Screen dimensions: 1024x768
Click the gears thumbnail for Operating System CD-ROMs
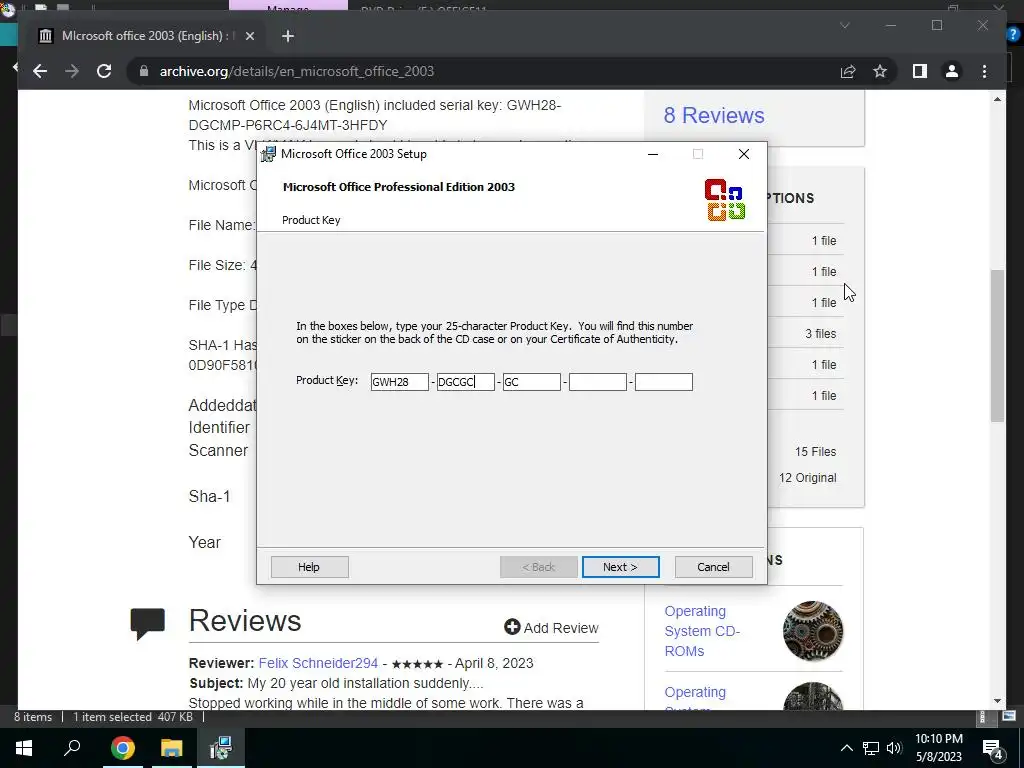tap(812, 631)
